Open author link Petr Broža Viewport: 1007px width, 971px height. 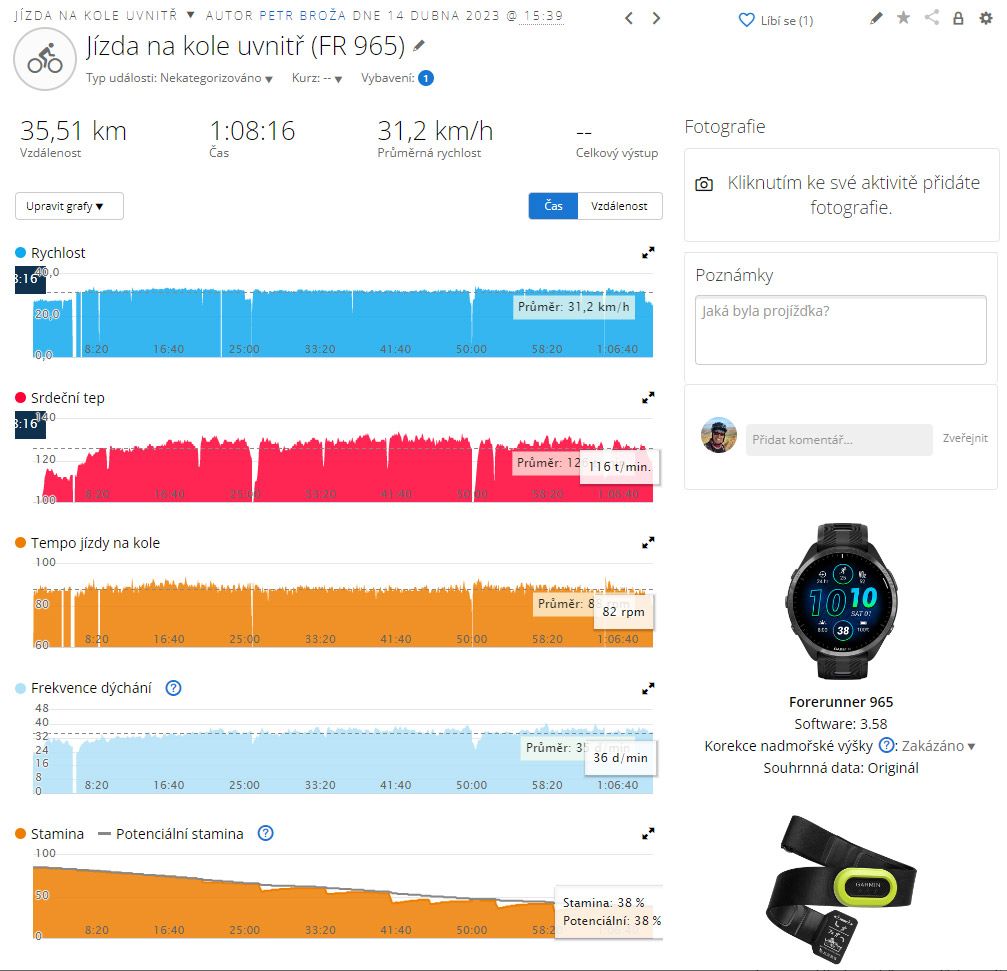[302, 15]
